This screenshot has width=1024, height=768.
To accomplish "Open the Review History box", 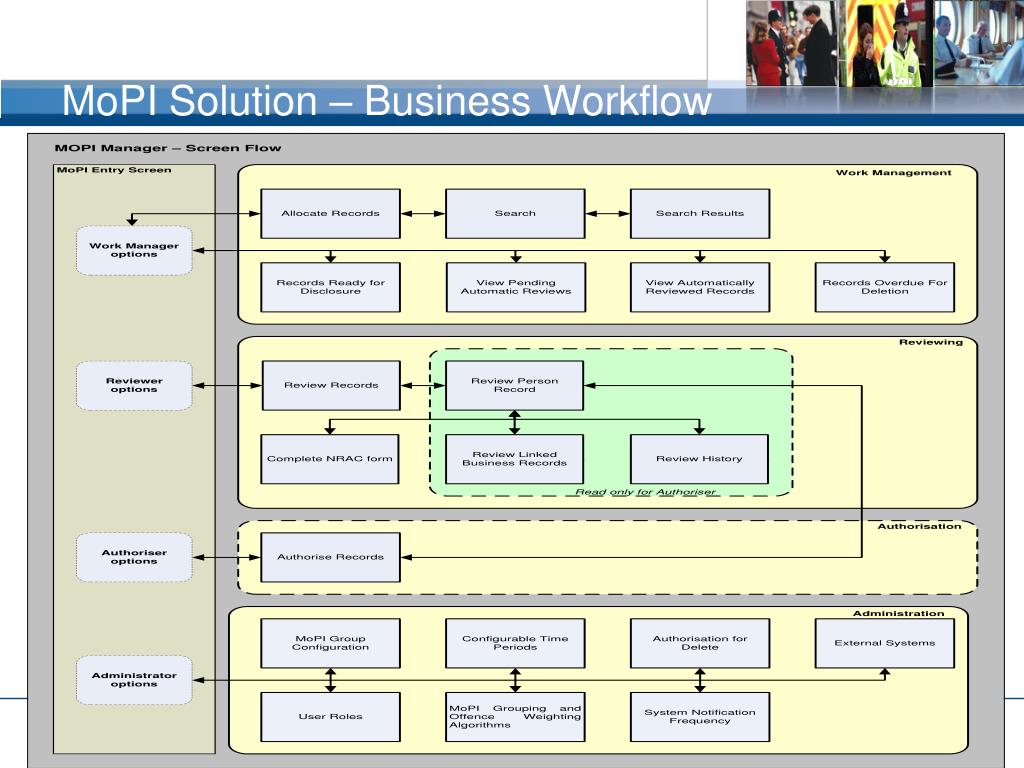I will (x=699, y=459).
